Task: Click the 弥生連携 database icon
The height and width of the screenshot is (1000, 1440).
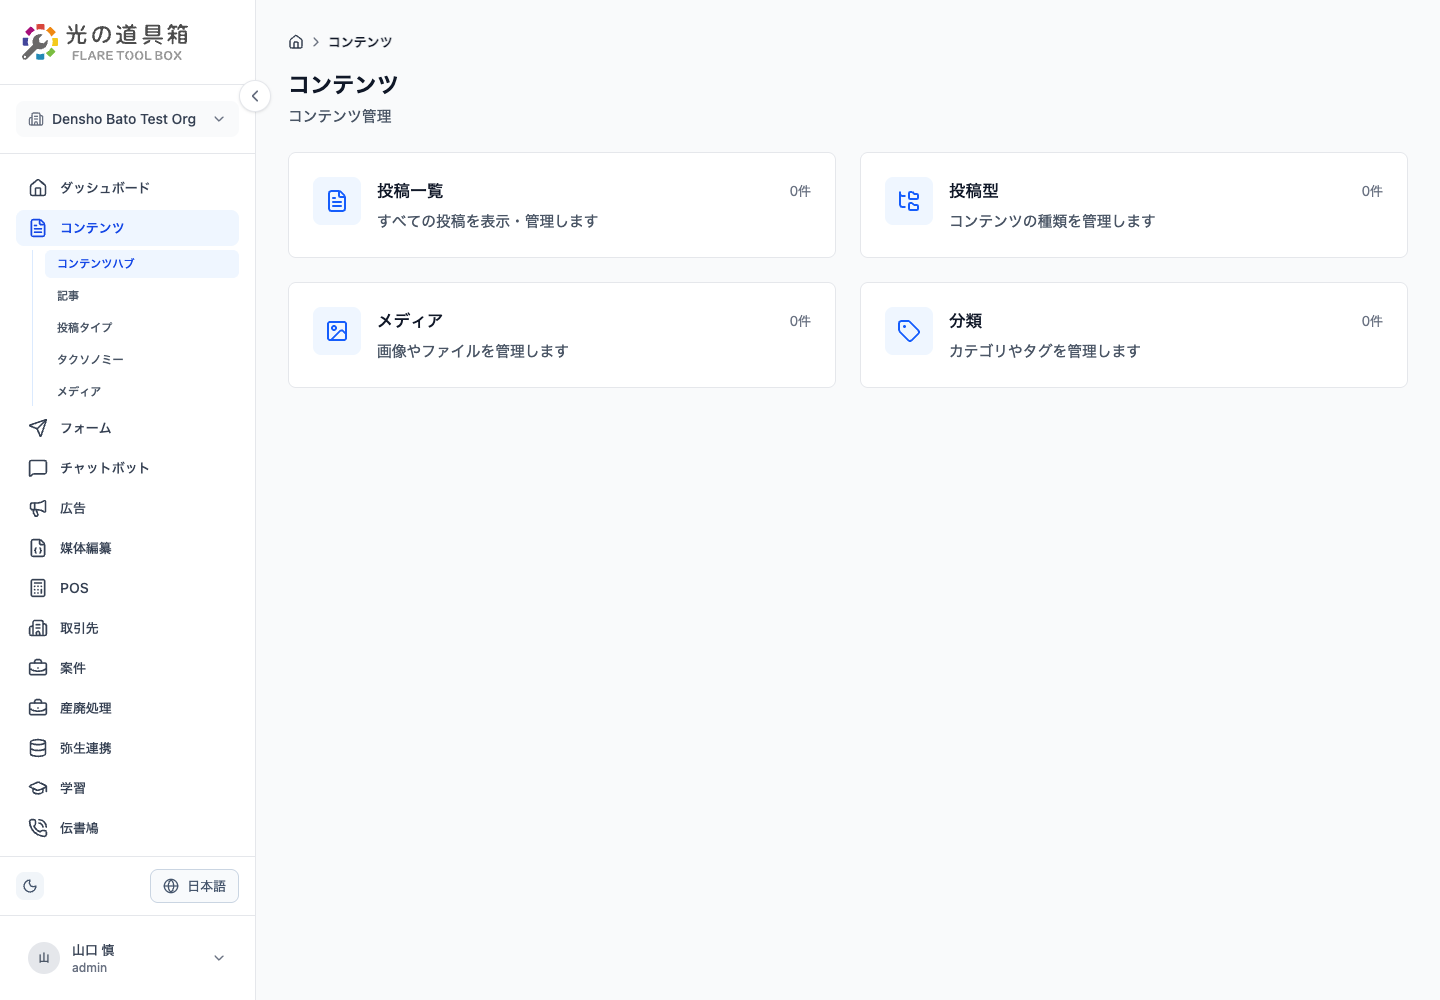Action: pyautogui.click(x=38, y=748)
